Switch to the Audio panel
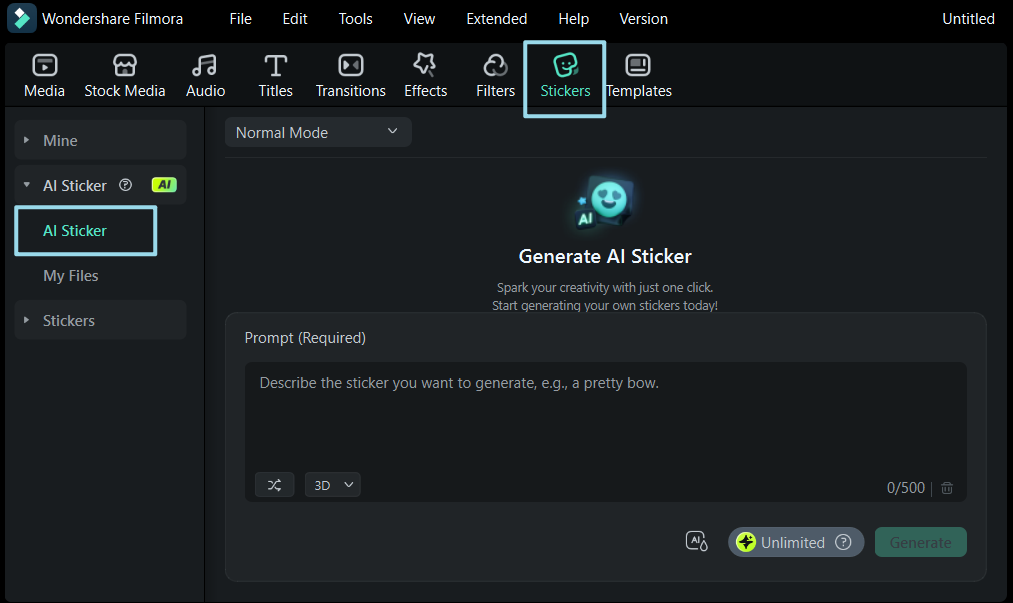Image resolution: width=1013 pixels, height=603 pixels. 205,76
